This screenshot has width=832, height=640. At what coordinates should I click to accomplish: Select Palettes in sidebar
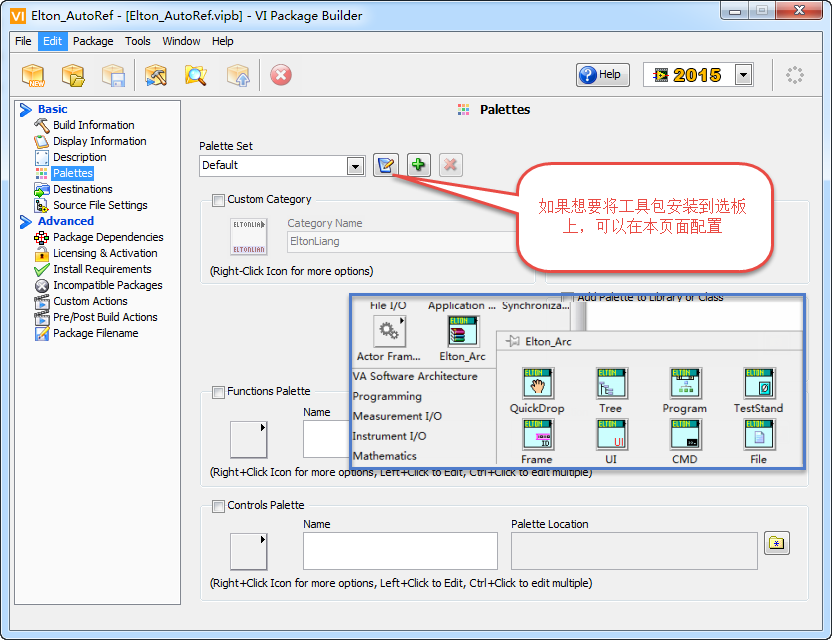coord(73,173)
